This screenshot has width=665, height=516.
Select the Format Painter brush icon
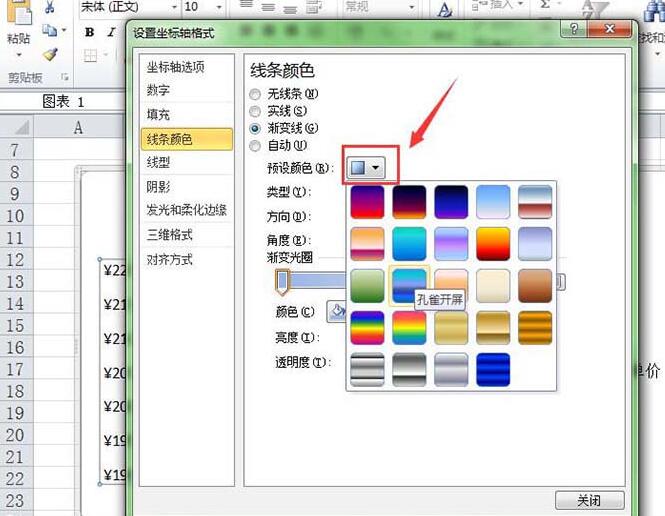[x=50, y=55]
